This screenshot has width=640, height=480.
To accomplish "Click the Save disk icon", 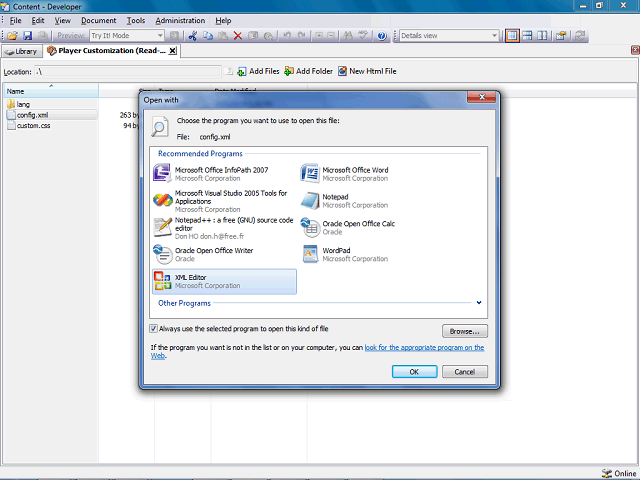I will tap(27, 36).
